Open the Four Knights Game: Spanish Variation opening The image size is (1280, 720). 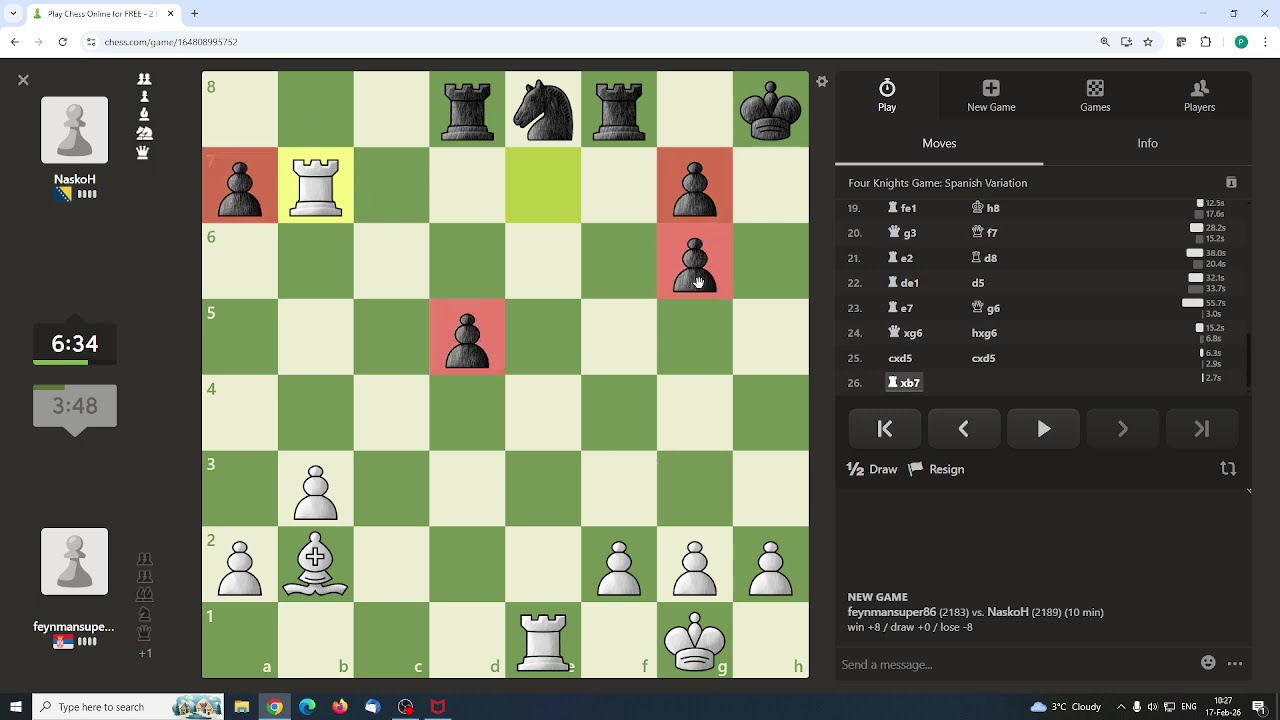point(937,183)
